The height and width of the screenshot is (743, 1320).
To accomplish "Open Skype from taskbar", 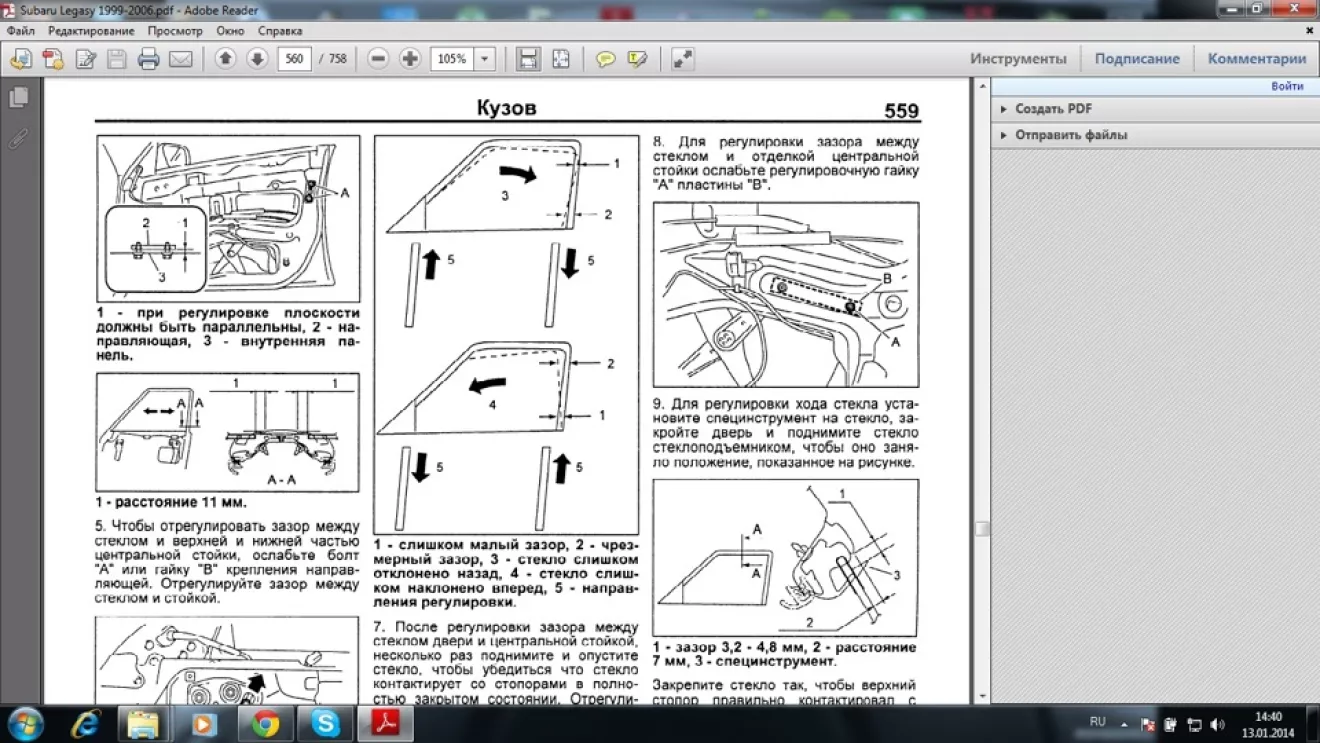I will pos(325,723).
